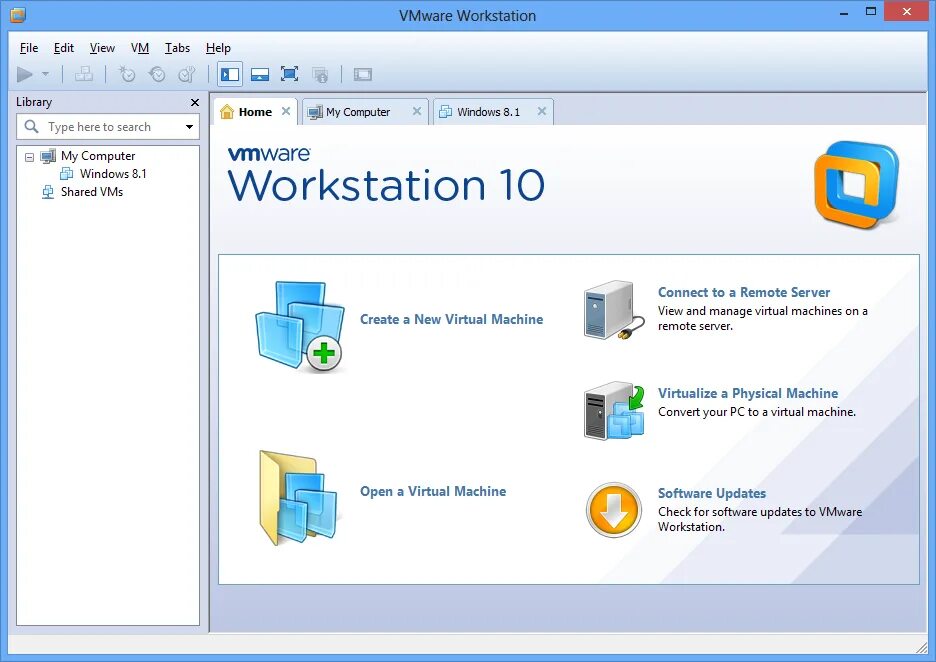936x662 pixels.
Task: Click the Open a Virtual Machine link
Action: coord(433,491)
